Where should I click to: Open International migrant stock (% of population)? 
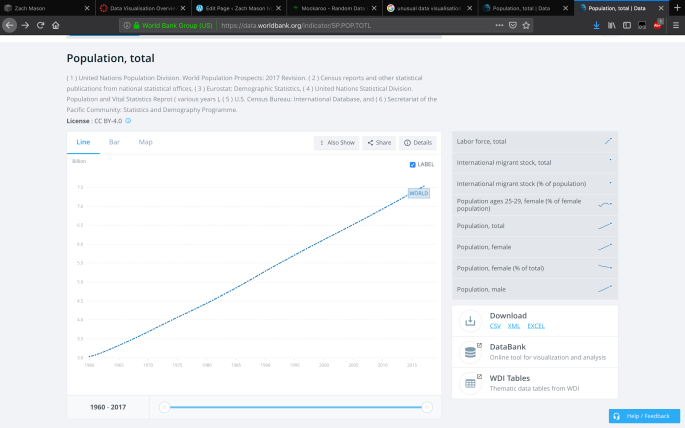point(535,183)
